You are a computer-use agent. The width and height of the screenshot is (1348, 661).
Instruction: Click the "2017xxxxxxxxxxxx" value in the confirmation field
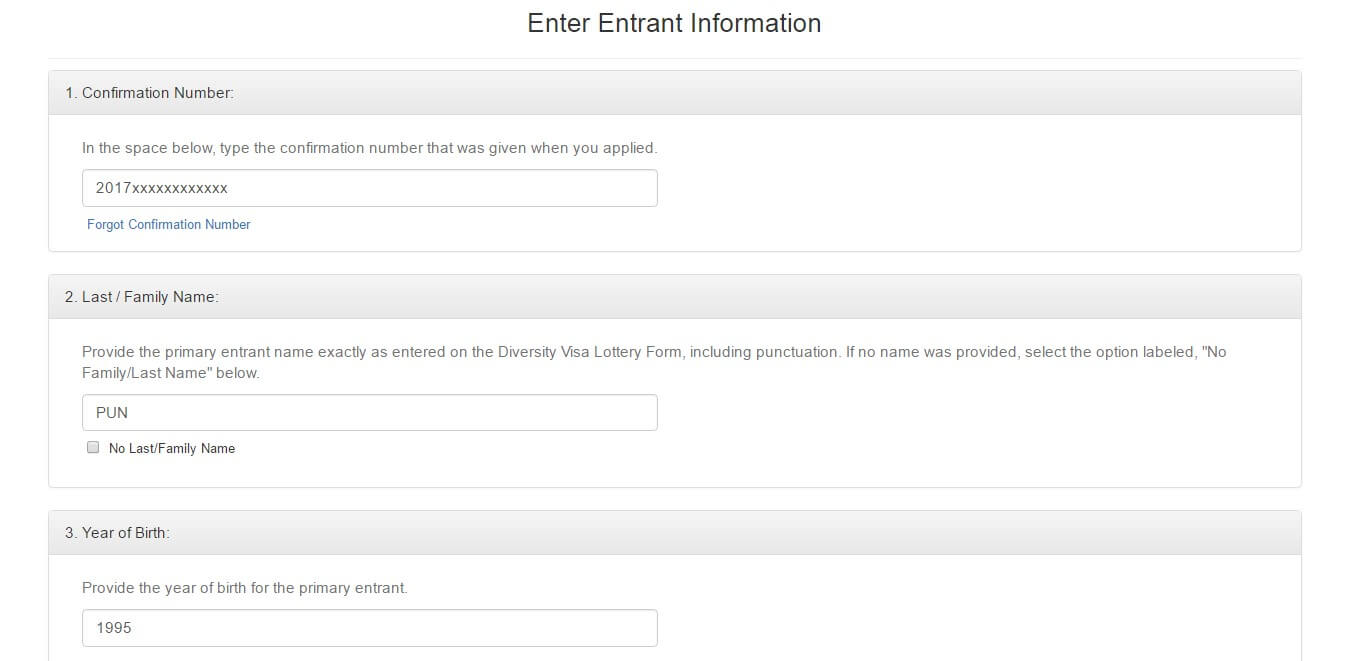[162, 188]
